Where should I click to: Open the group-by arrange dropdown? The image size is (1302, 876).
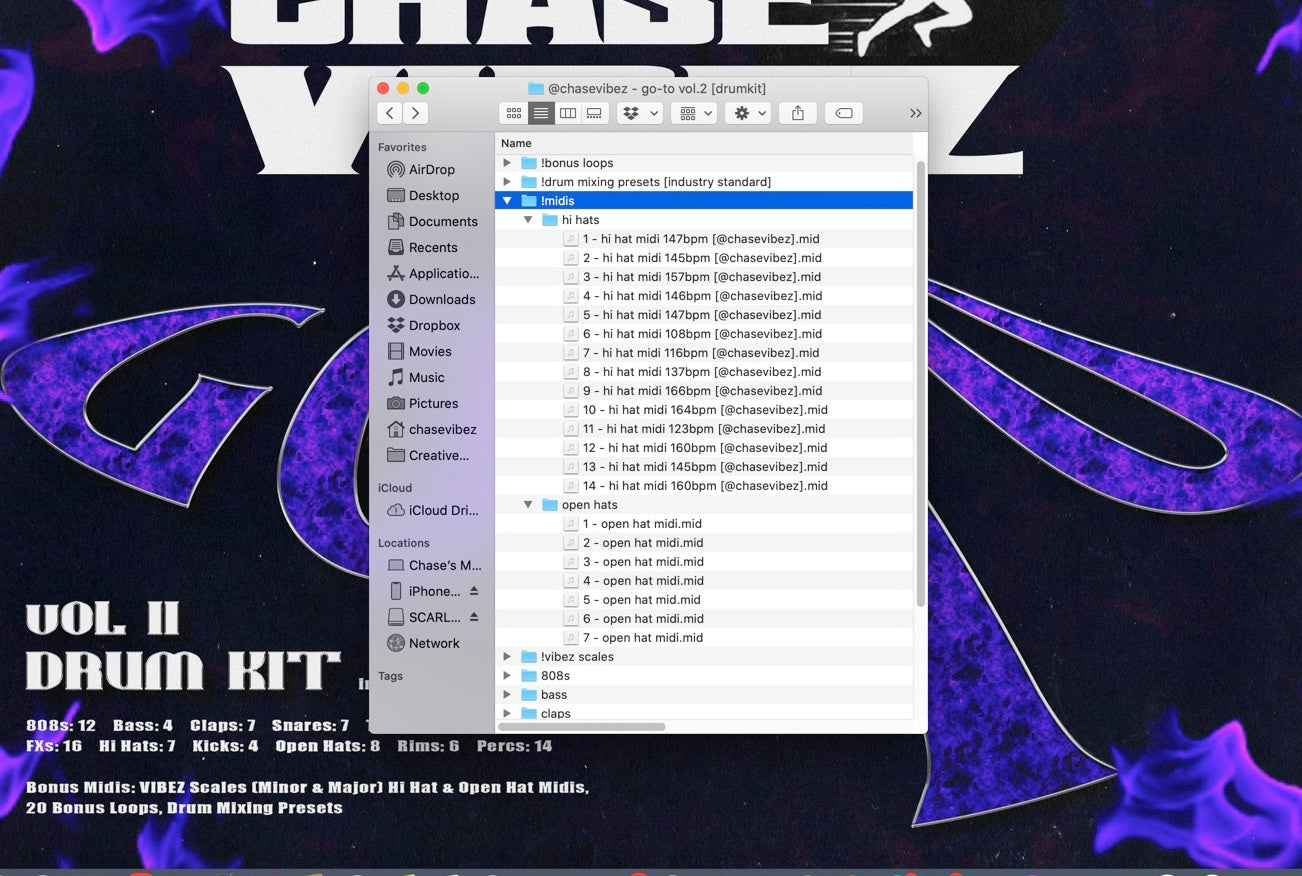(x=695, y=113)
